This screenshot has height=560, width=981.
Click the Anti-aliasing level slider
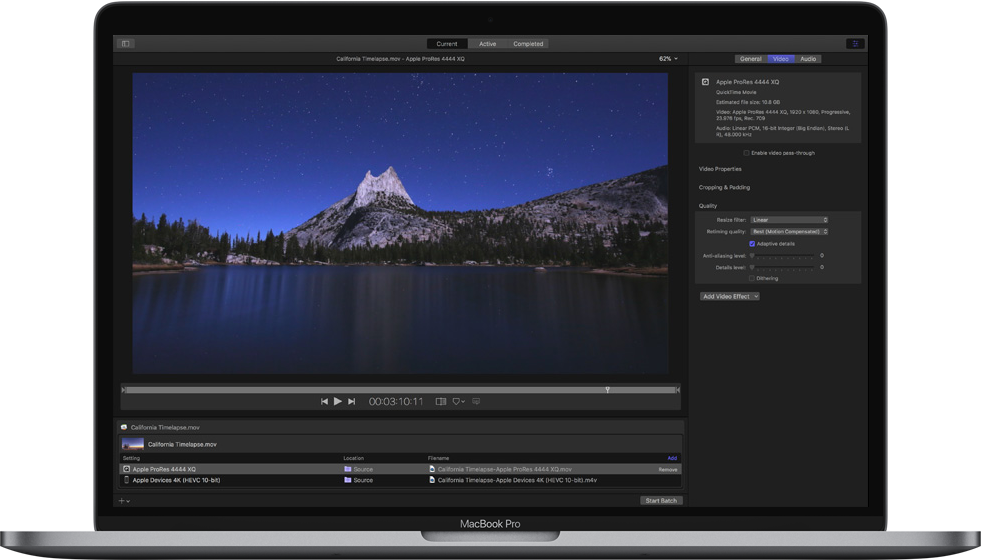[x=782, y=256]
